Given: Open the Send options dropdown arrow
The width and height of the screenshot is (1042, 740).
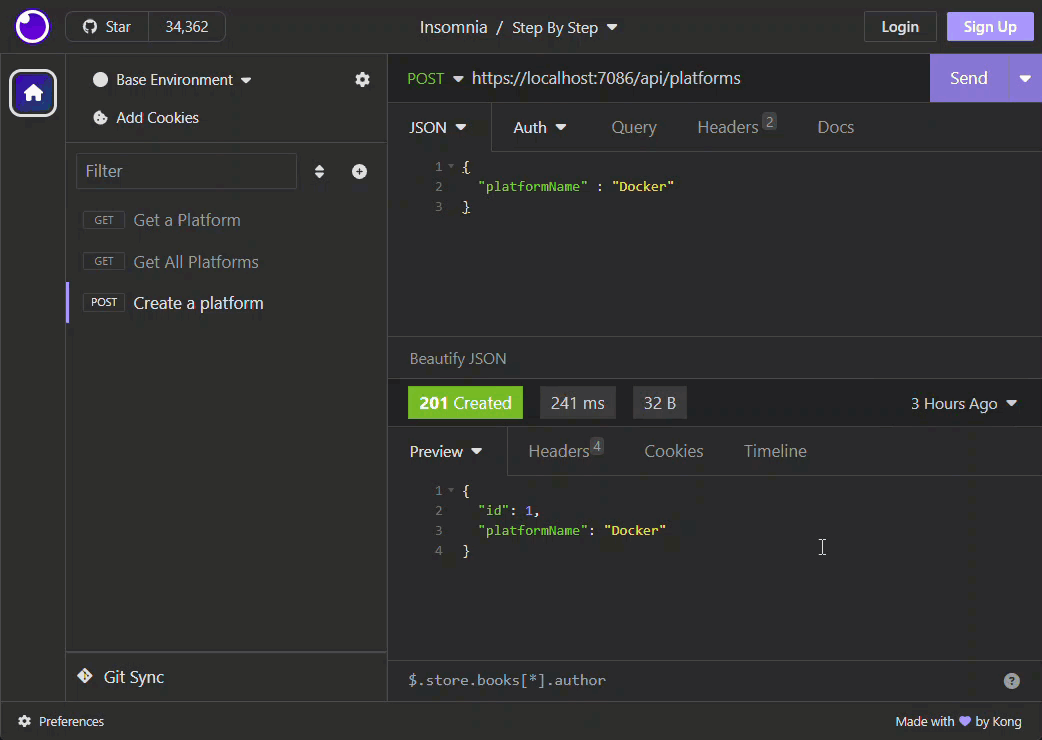Looking at the screenshot, I should point(1025,78).
